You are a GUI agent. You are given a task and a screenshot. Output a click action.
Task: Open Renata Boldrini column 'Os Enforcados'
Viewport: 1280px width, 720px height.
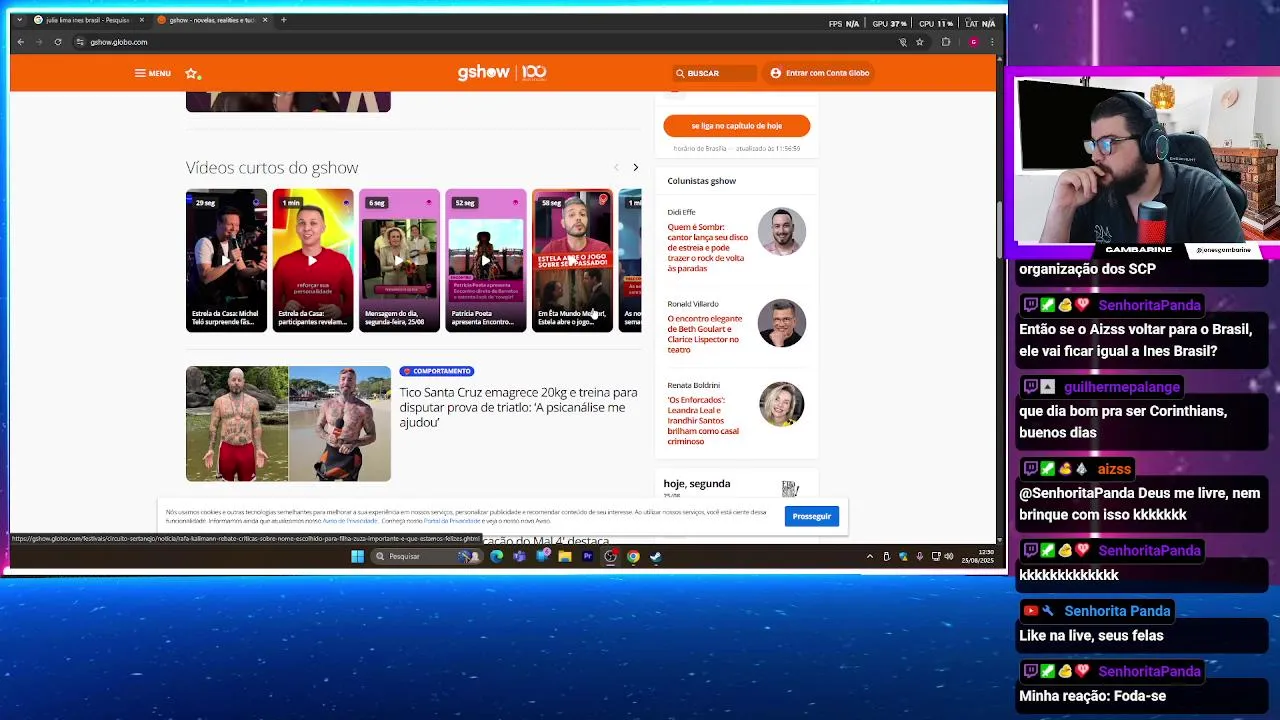coord(703,420)
